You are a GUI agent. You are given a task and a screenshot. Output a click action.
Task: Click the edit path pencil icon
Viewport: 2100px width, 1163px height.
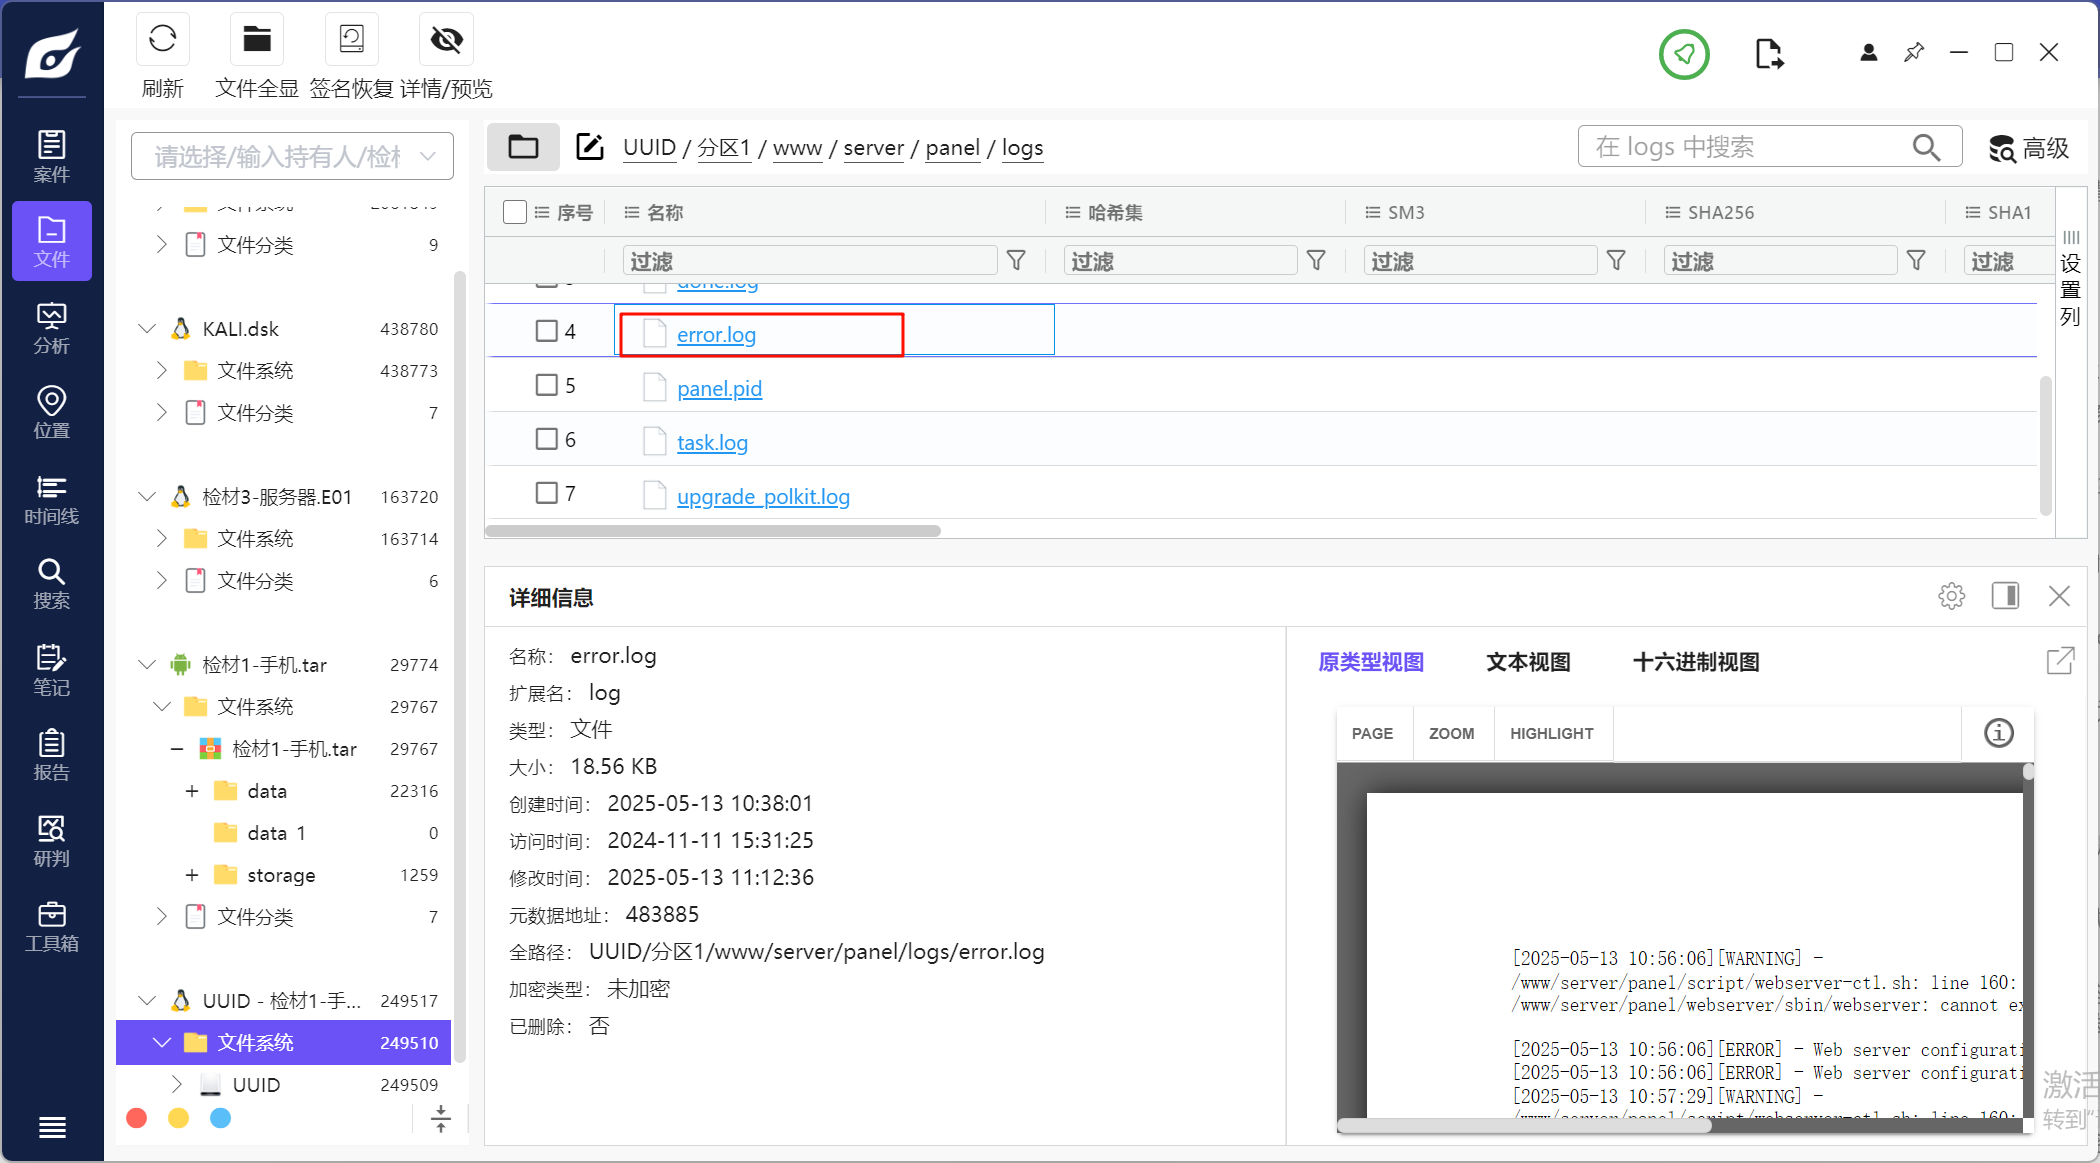590,147
